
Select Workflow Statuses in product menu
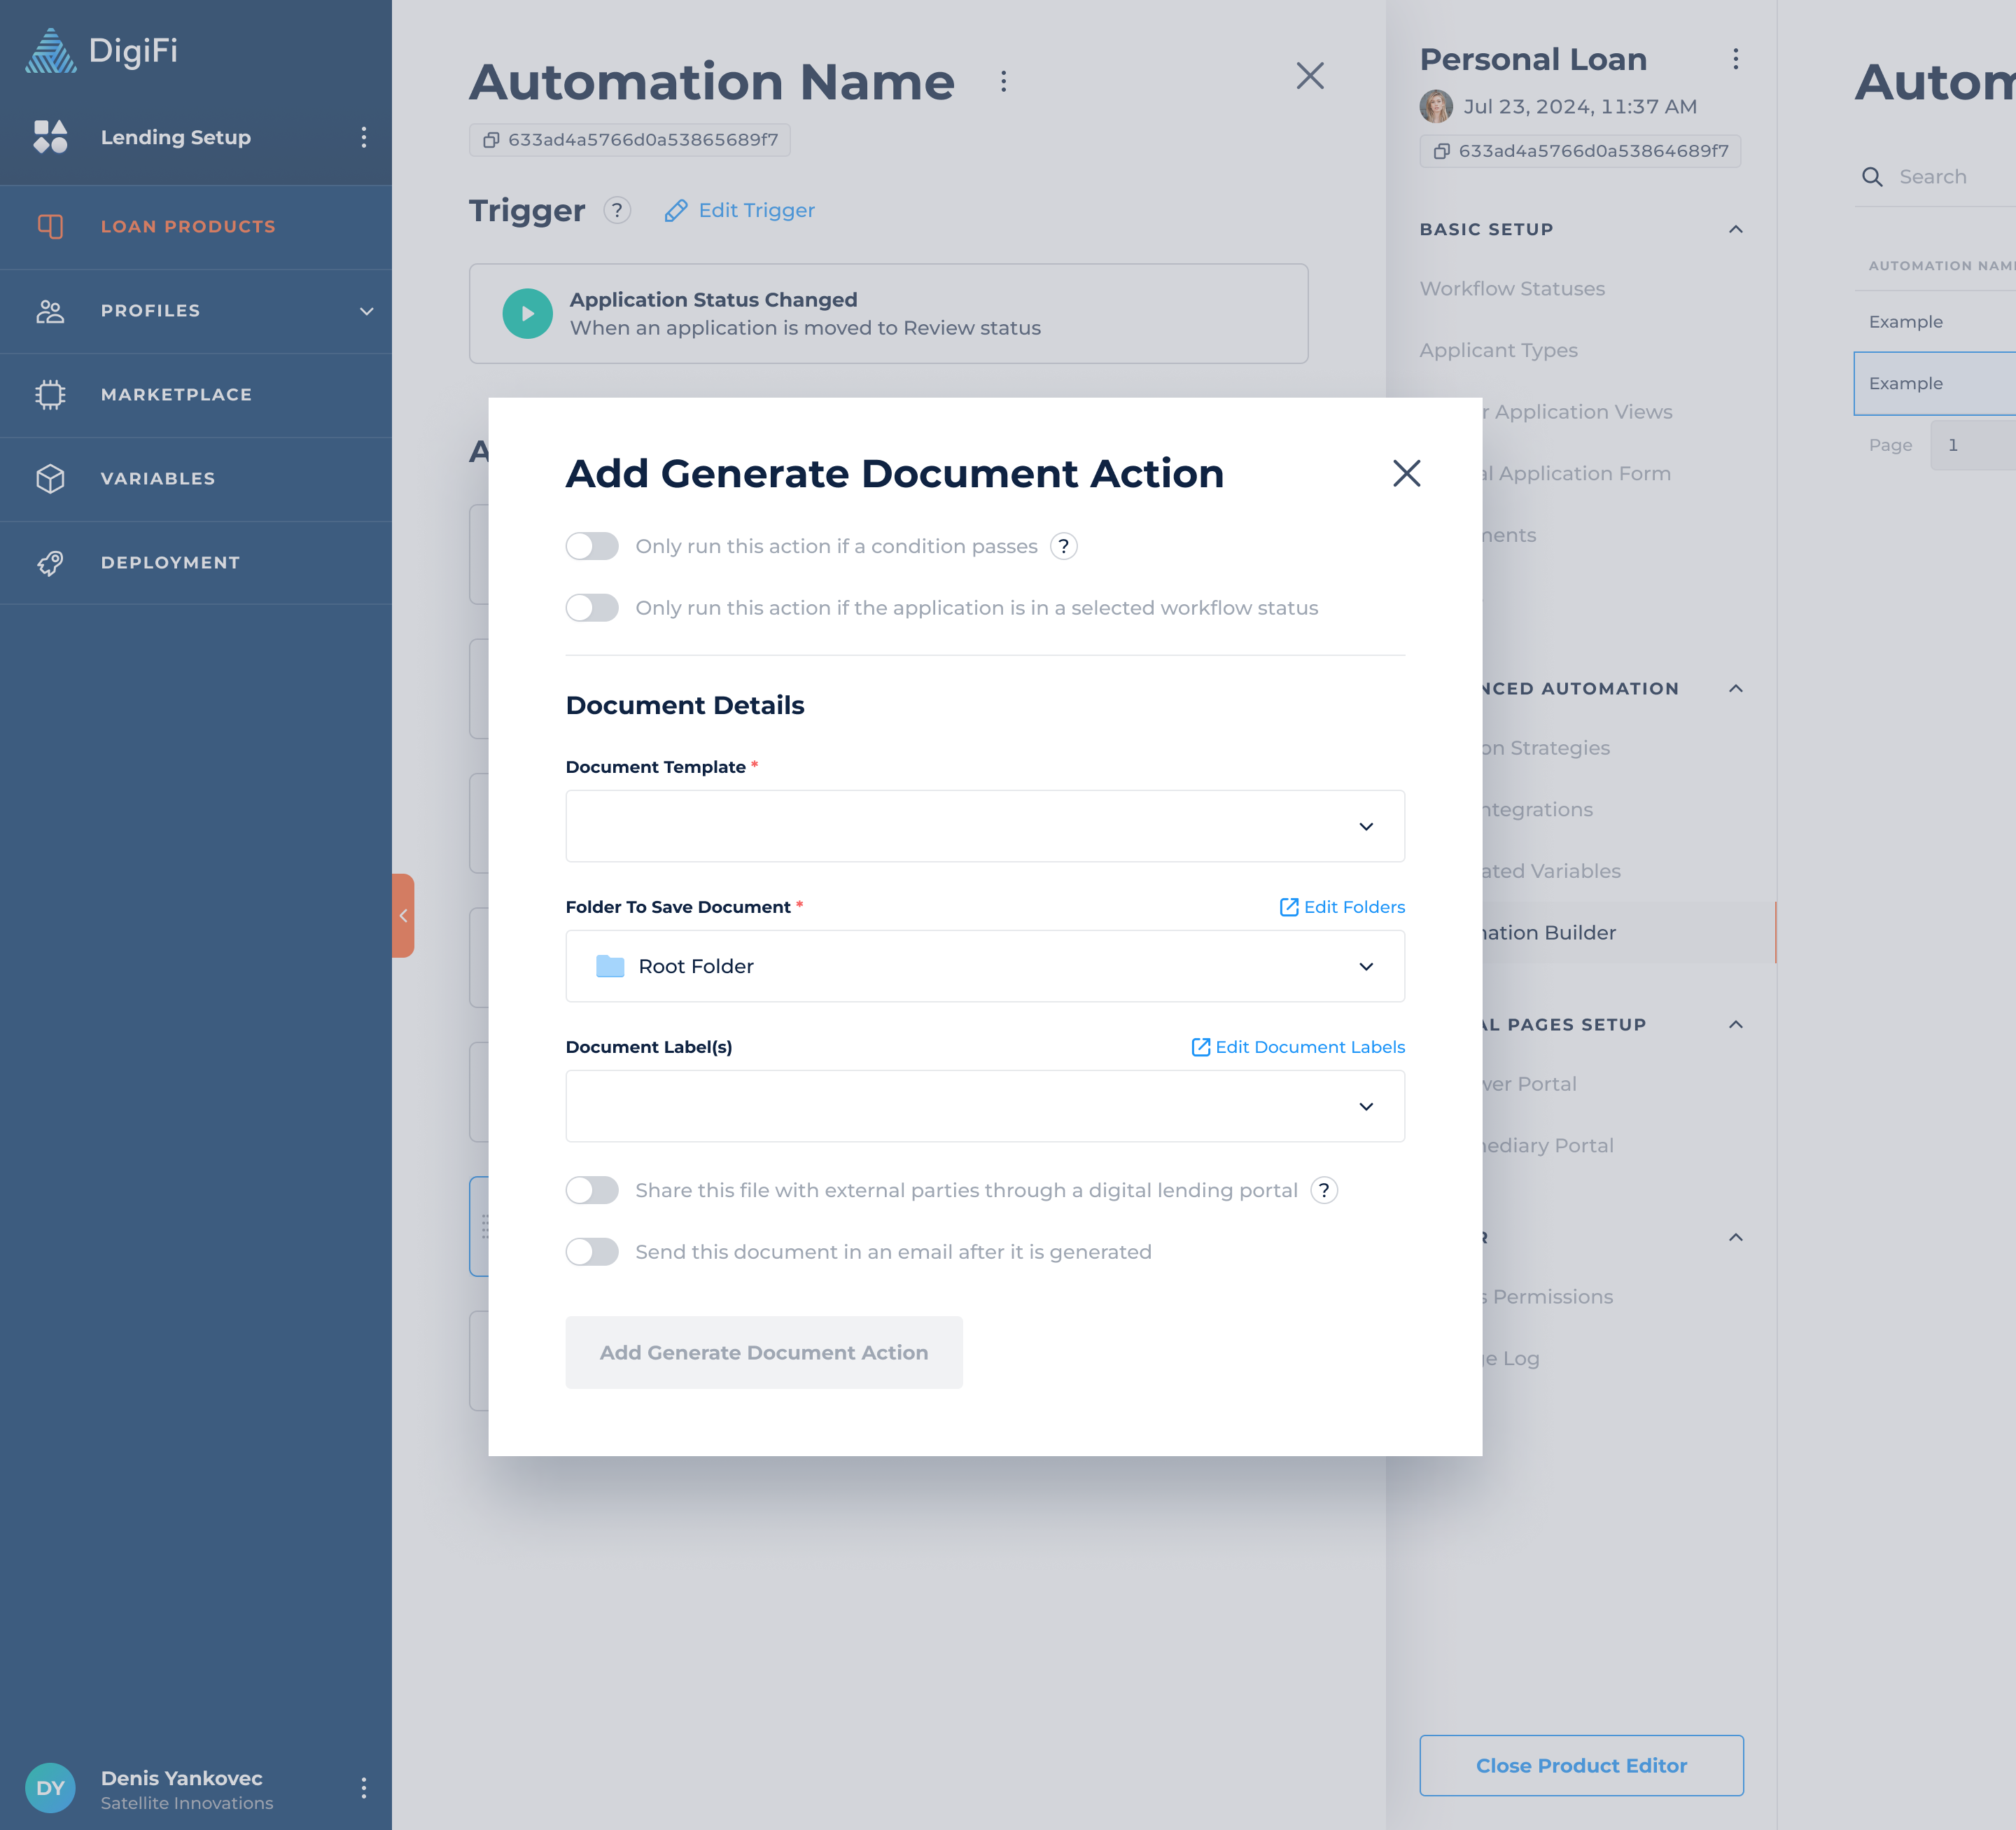(x=1511, y=288)
